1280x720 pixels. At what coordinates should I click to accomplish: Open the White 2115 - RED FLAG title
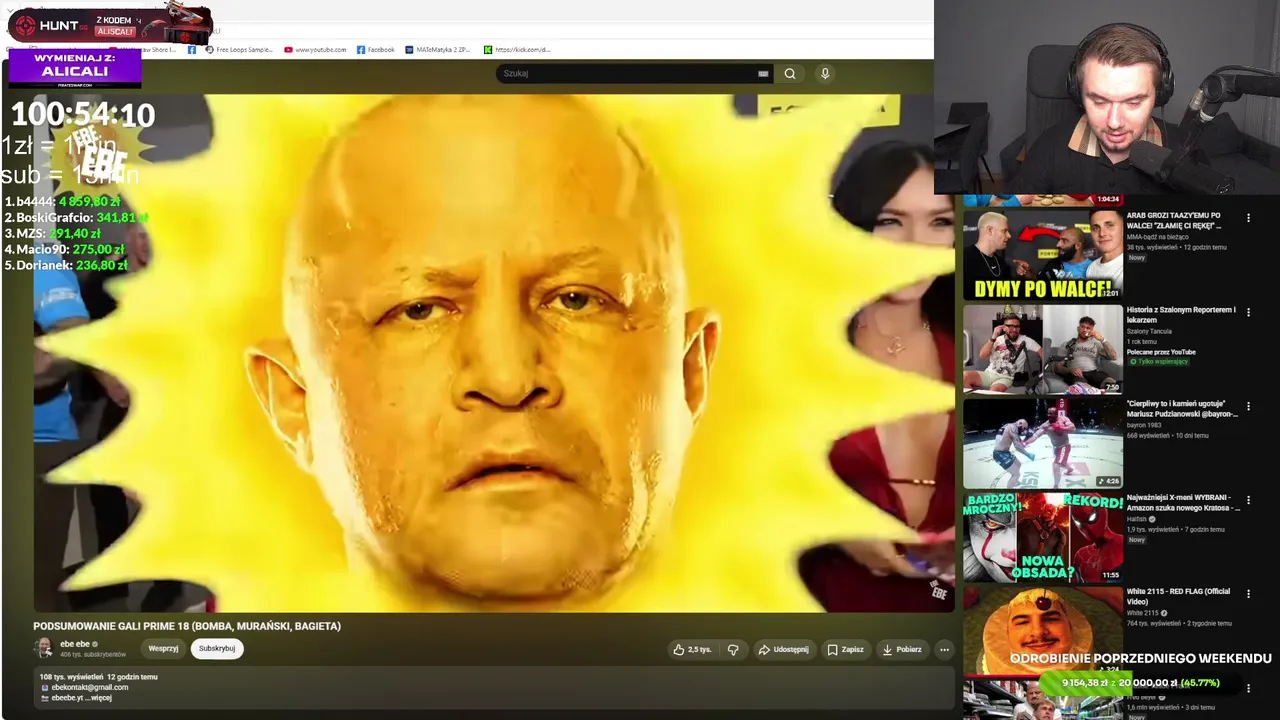coord(1178,596)
